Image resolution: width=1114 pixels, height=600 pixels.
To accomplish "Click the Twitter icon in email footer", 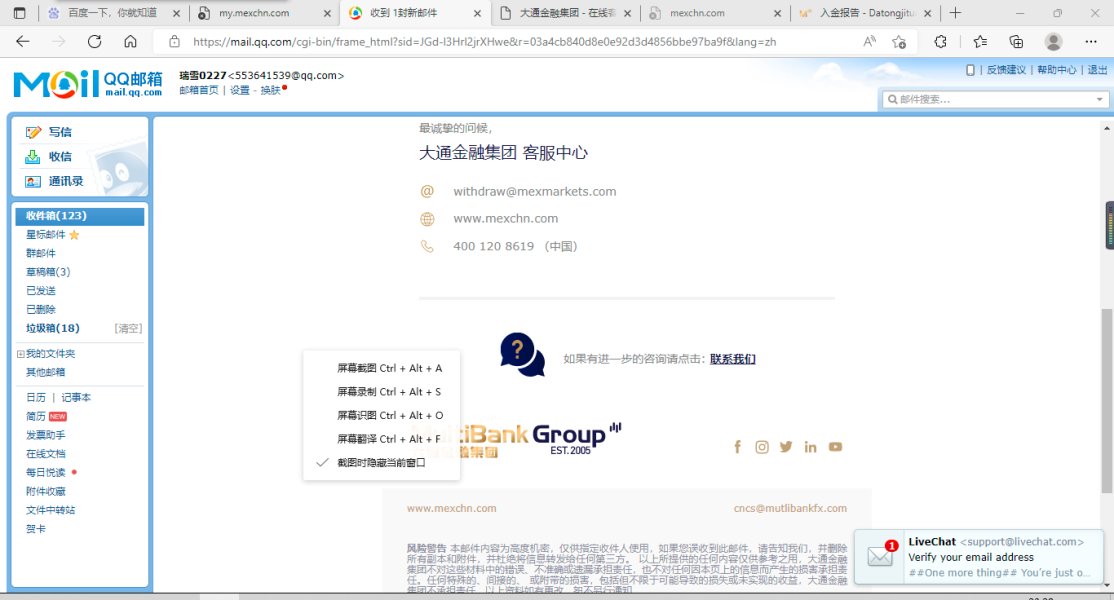I will [786, 447].
